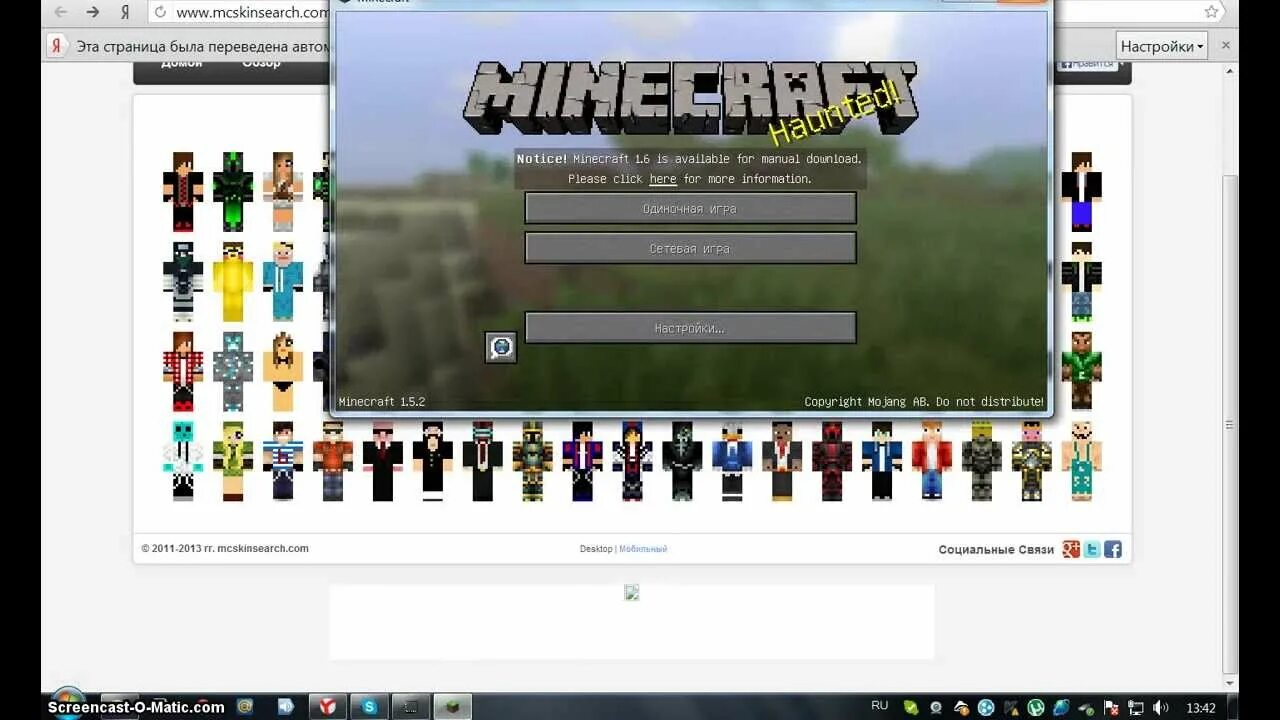Open the Домой site navigation tab
Screen dimensions: 1280x720
pyautogui.click(x=181, y=63)
